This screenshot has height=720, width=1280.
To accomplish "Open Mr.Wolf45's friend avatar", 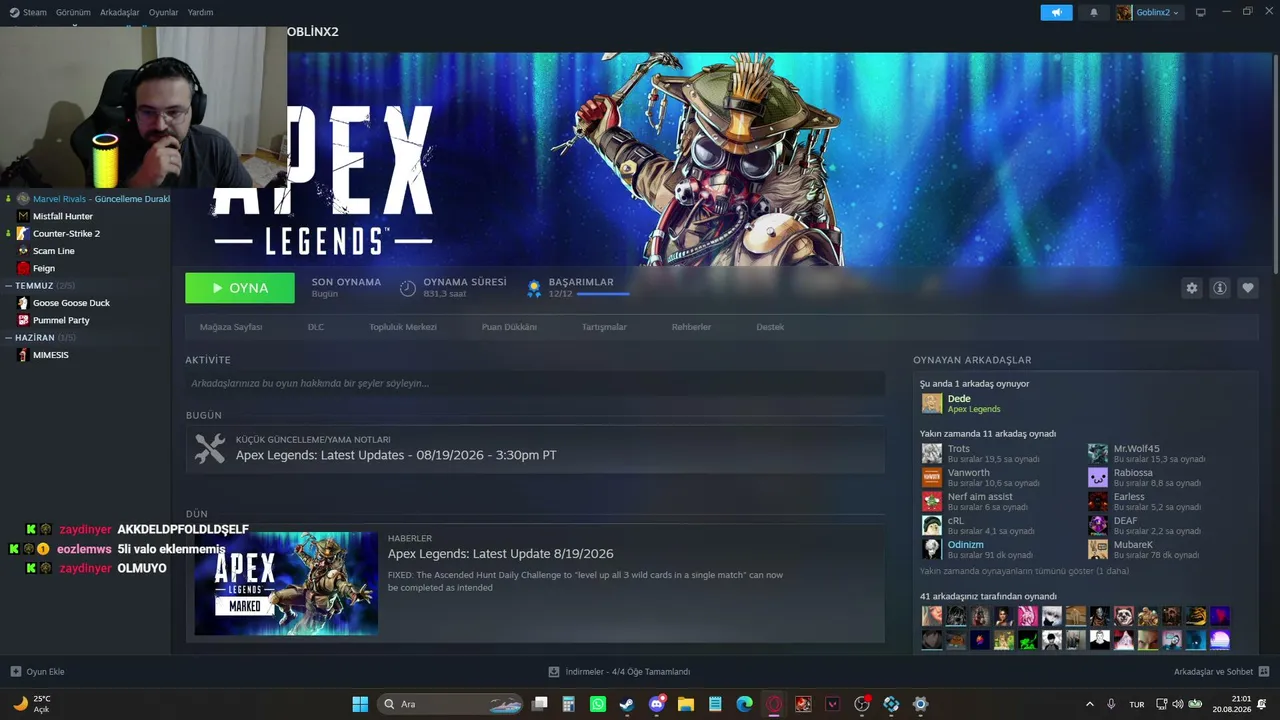I will pyautogui.click(x=1098, y=453).
